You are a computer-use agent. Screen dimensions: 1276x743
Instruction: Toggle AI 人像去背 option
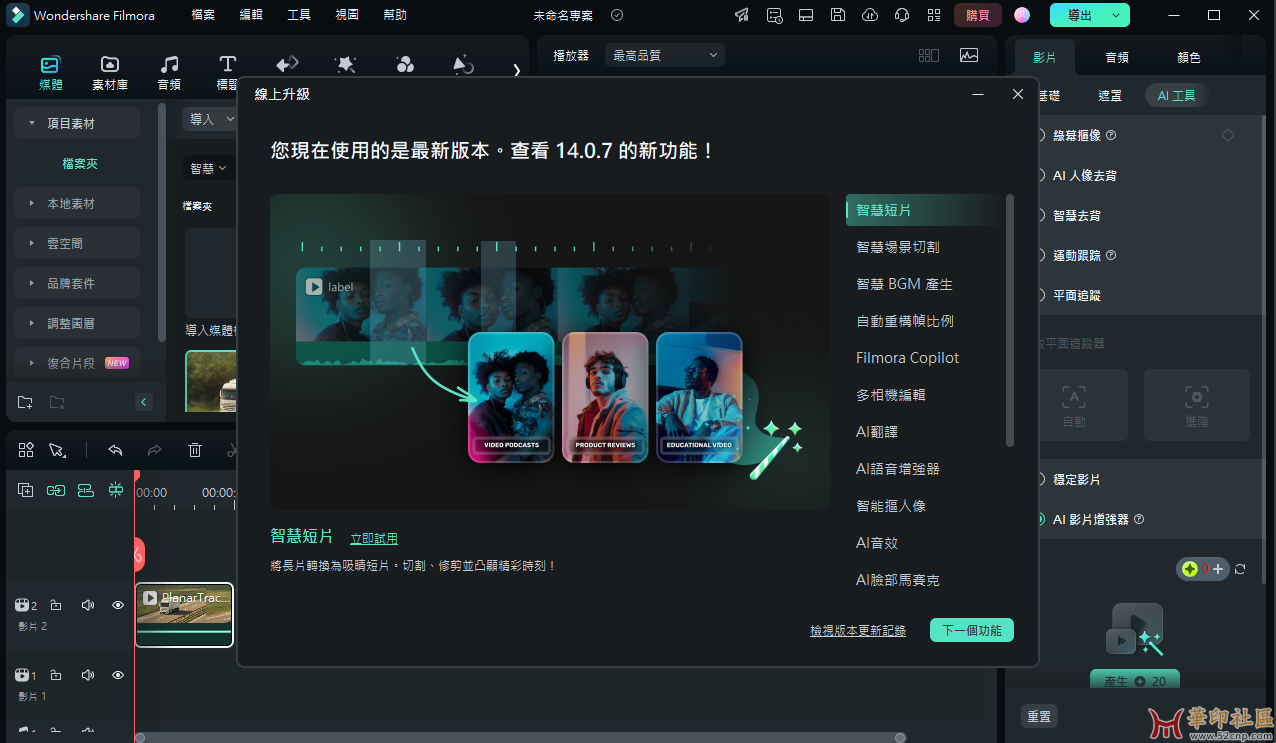tap(1040, 175)
